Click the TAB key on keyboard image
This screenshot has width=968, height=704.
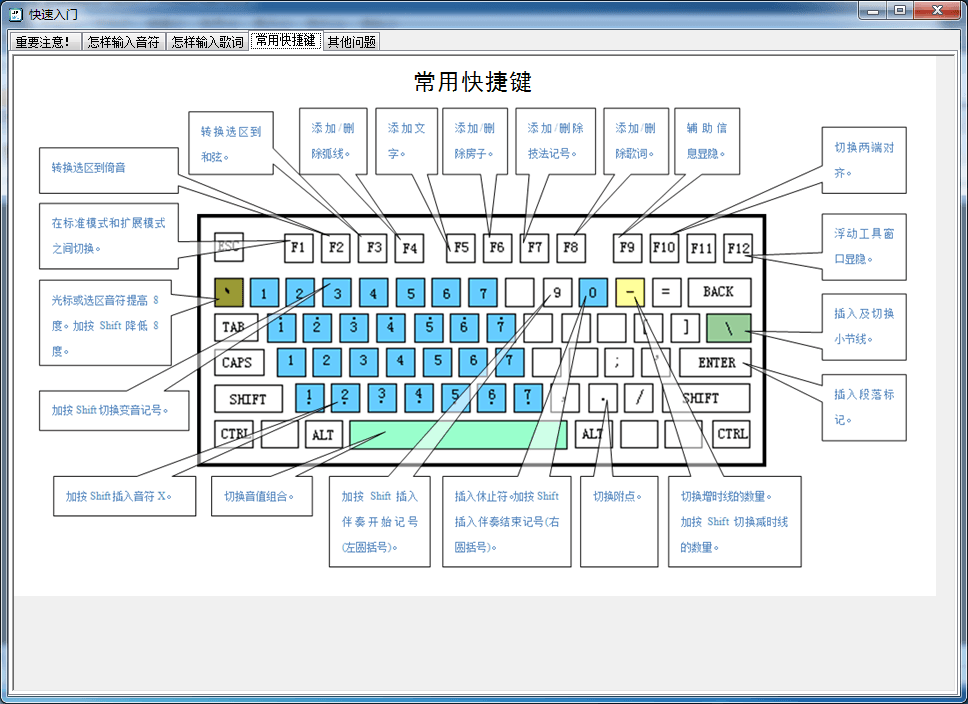click(233, 328)
